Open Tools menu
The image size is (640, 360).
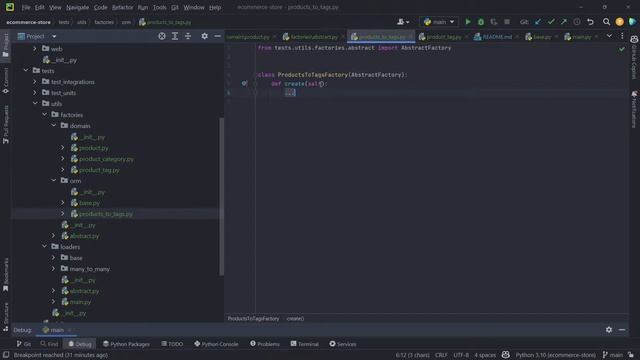[160, 7]
